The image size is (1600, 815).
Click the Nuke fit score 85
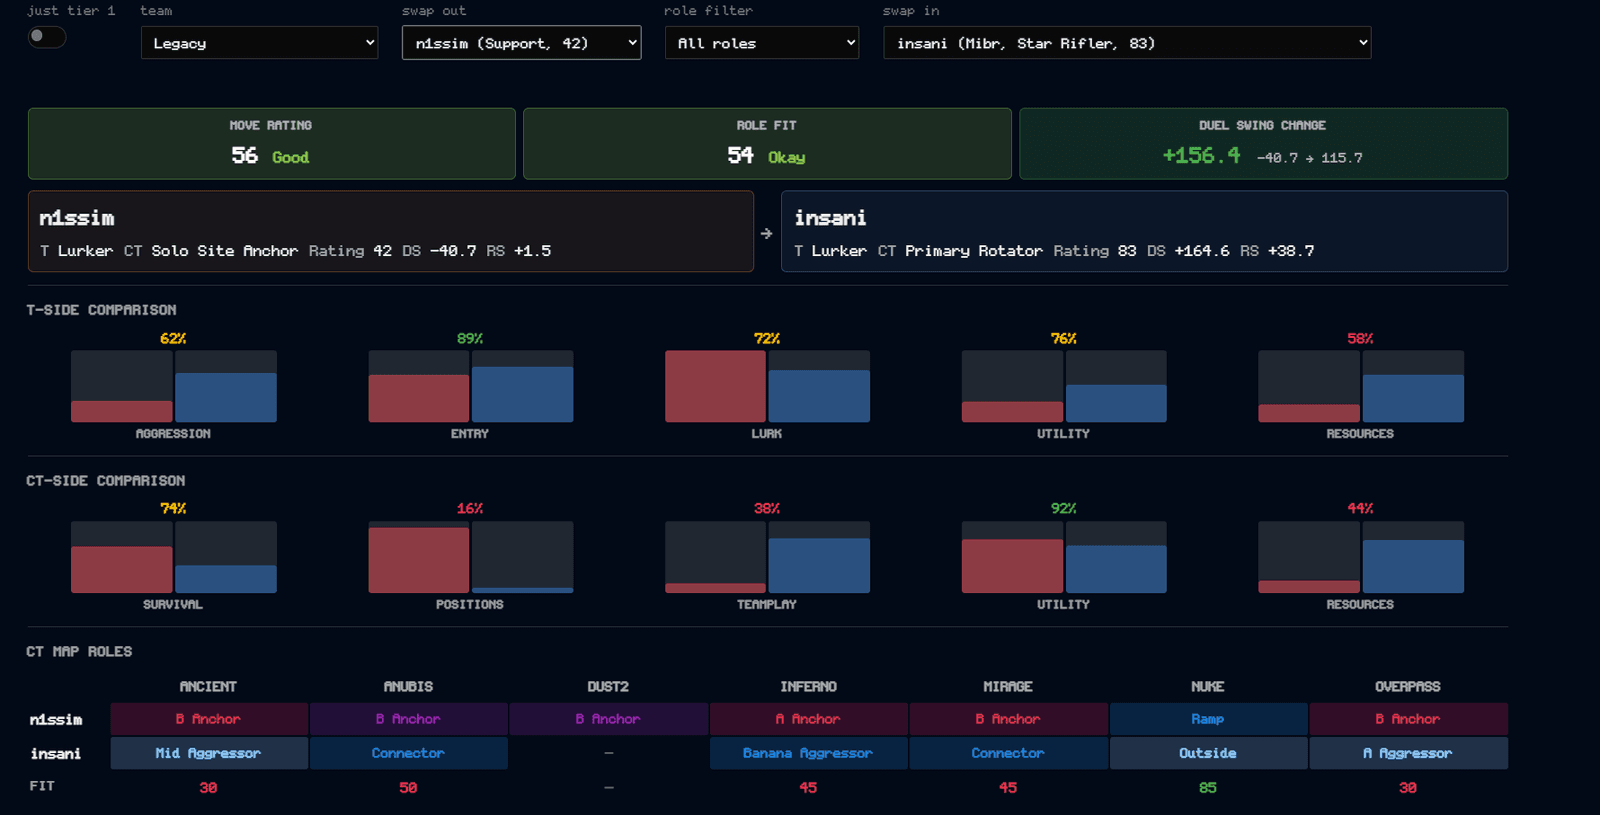point(1208,788)
